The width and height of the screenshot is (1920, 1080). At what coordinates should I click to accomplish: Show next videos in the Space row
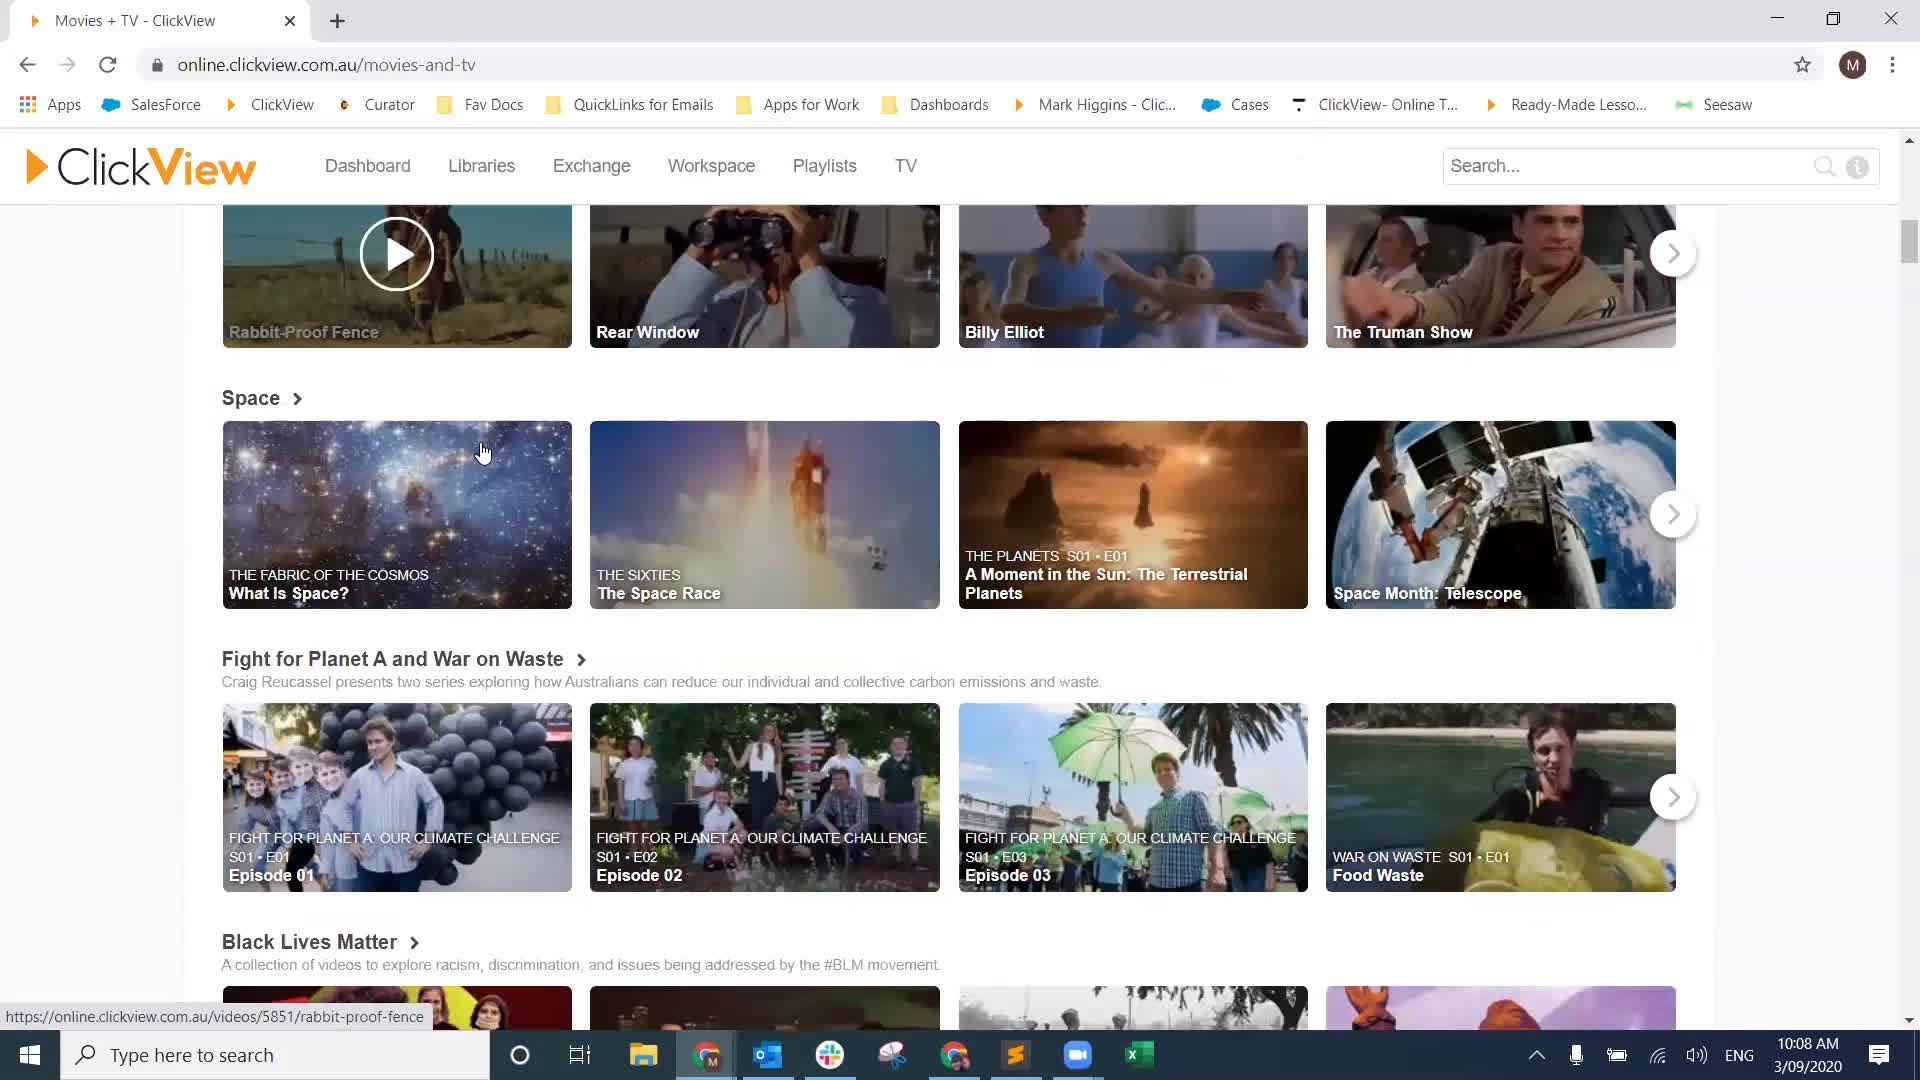pos(1673,515)
